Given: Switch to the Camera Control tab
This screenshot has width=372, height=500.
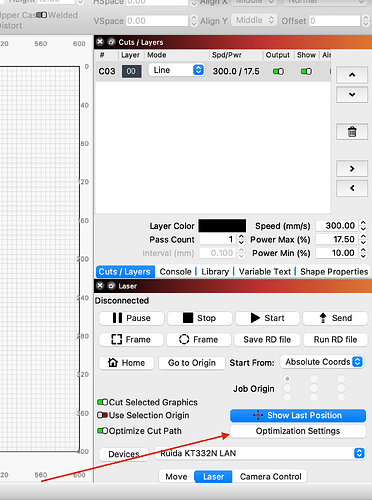Looking at the screenshot, I should (x=270, y=477).
